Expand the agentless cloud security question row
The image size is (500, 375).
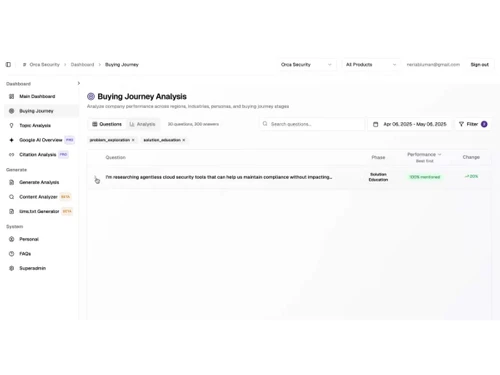pyautogui.click(x=95, y=178)
